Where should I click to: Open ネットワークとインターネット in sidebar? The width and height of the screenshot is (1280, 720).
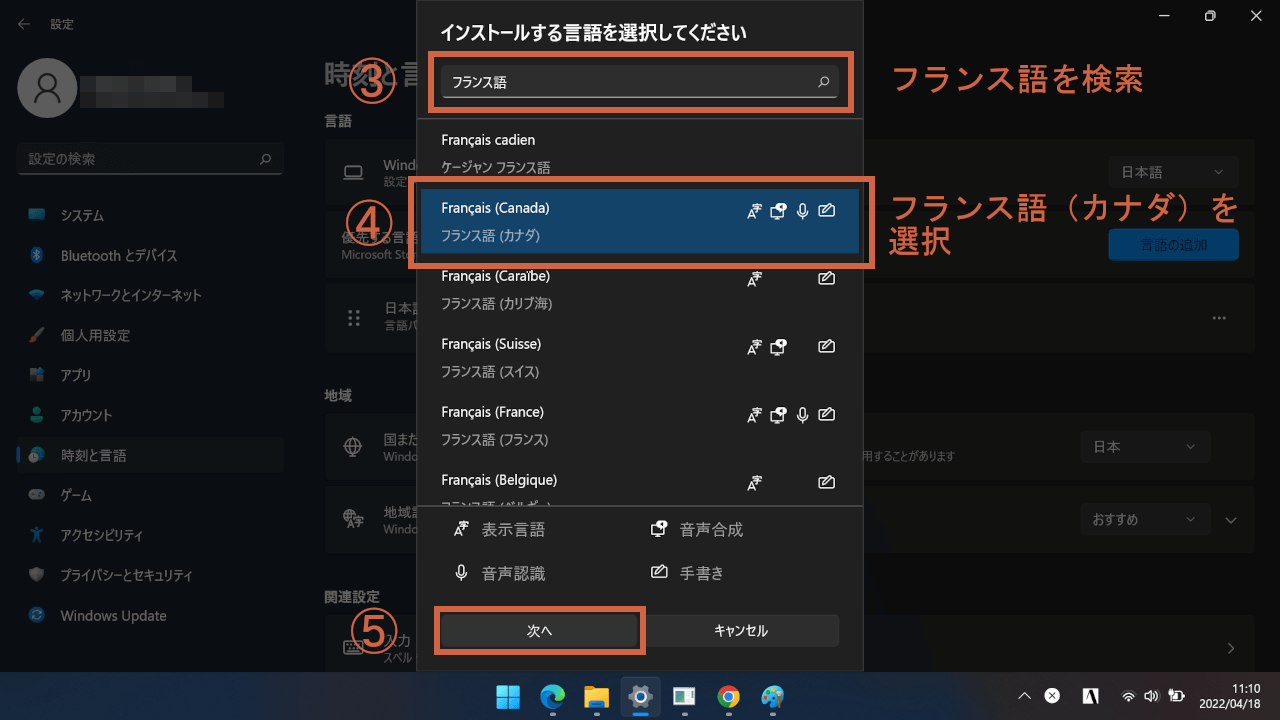[150, 295]
